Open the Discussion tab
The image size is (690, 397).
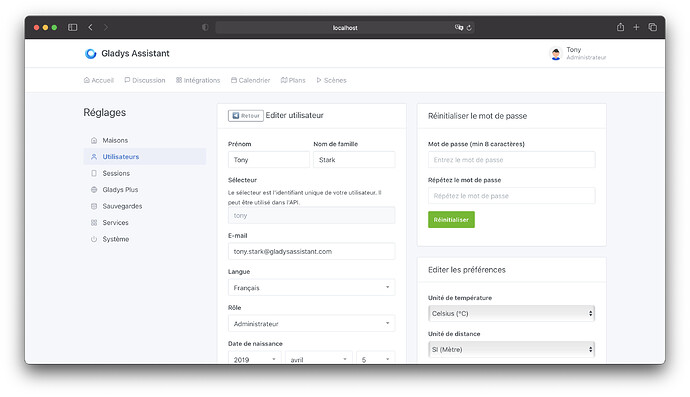coord(145,80)
